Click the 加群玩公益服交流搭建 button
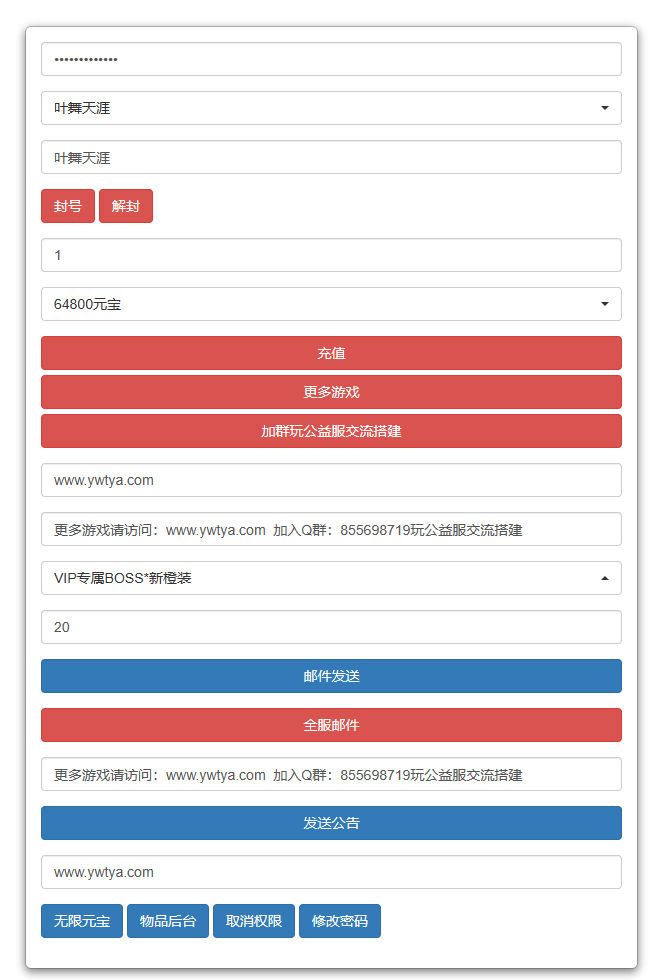 click(x=331, y=431)
